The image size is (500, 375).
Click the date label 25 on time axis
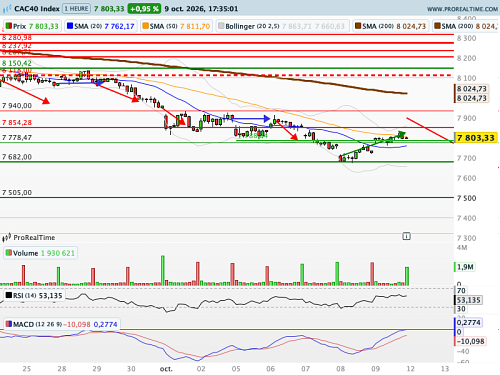click(27, 369)
